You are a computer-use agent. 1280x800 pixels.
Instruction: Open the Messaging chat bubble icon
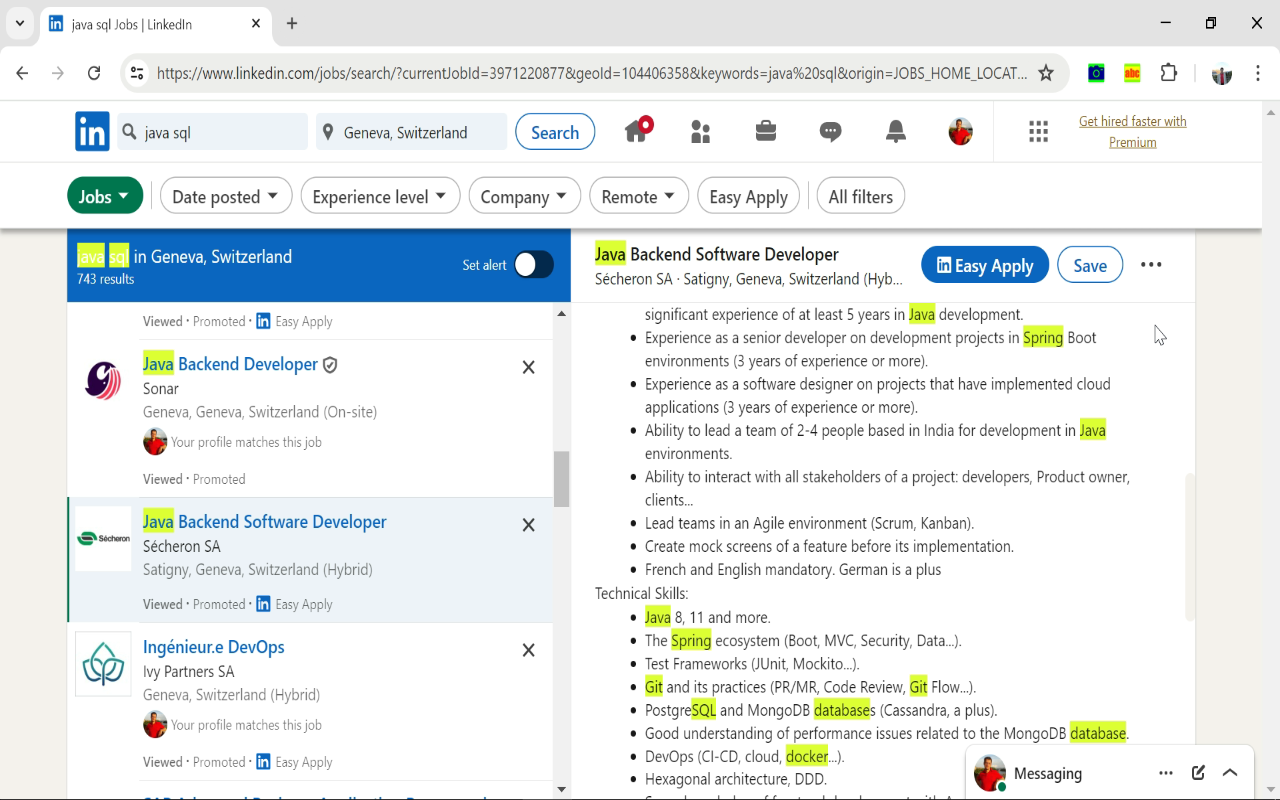pos(830,131)
